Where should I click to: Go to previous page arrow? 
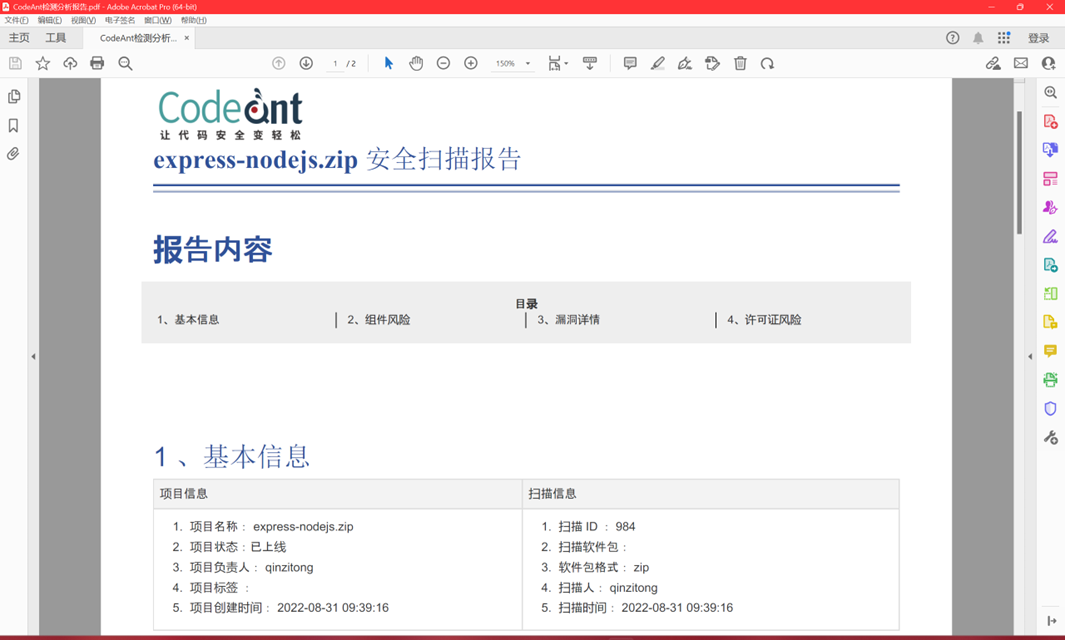pyautogui.click(x=278, y=63)
